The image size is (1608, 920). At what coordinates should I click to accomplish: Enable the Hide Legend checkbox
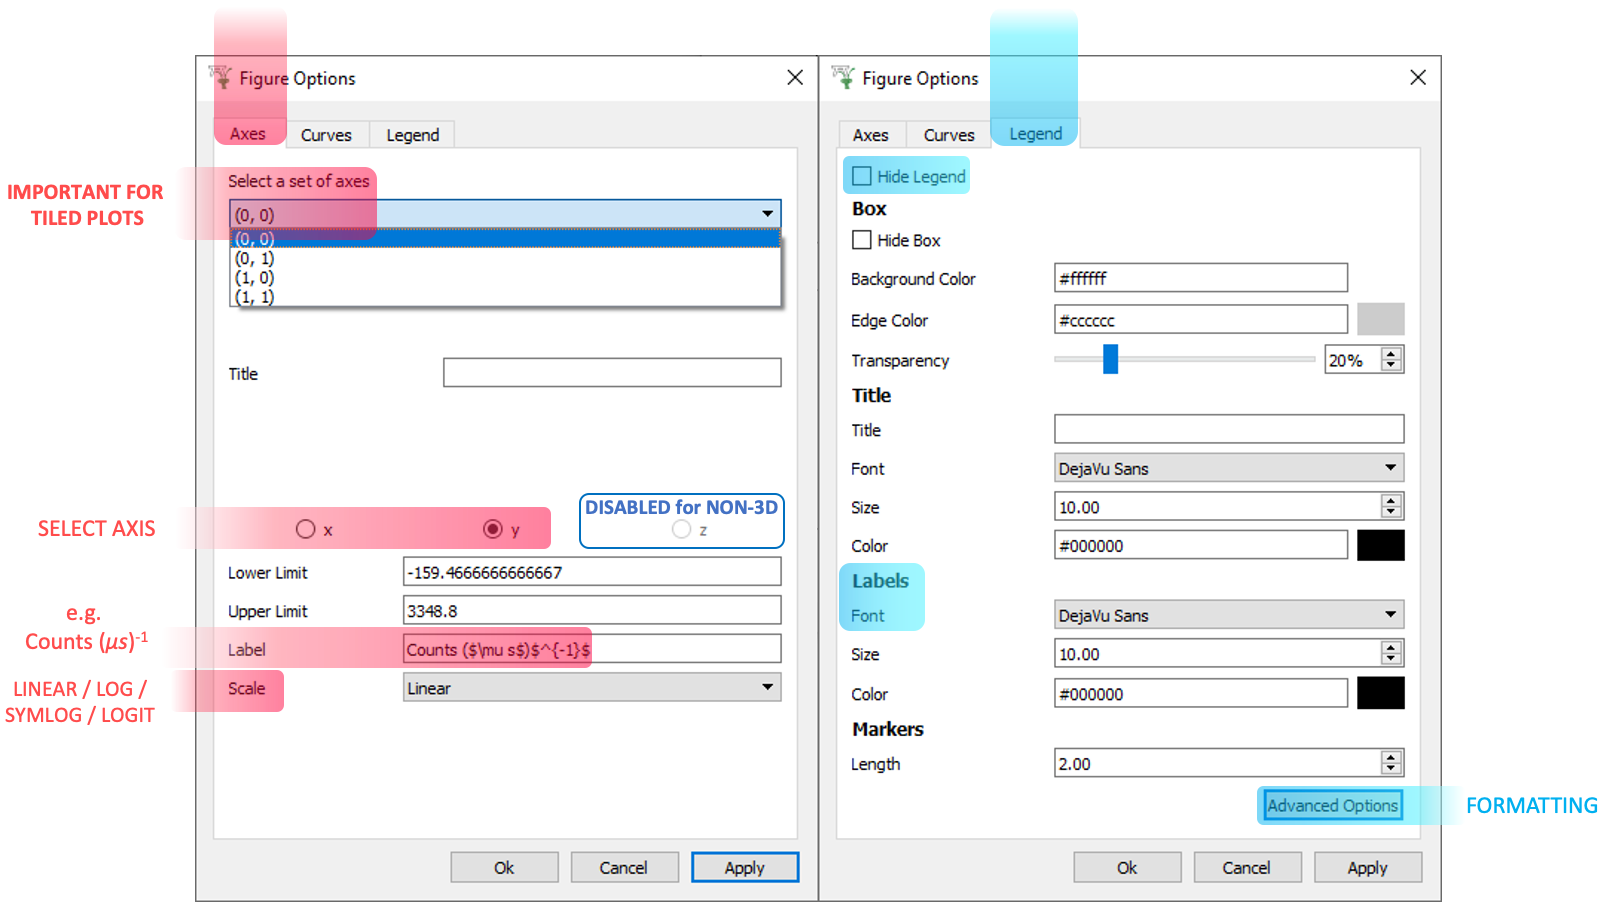pyautogui.click(x=861, y=174)
